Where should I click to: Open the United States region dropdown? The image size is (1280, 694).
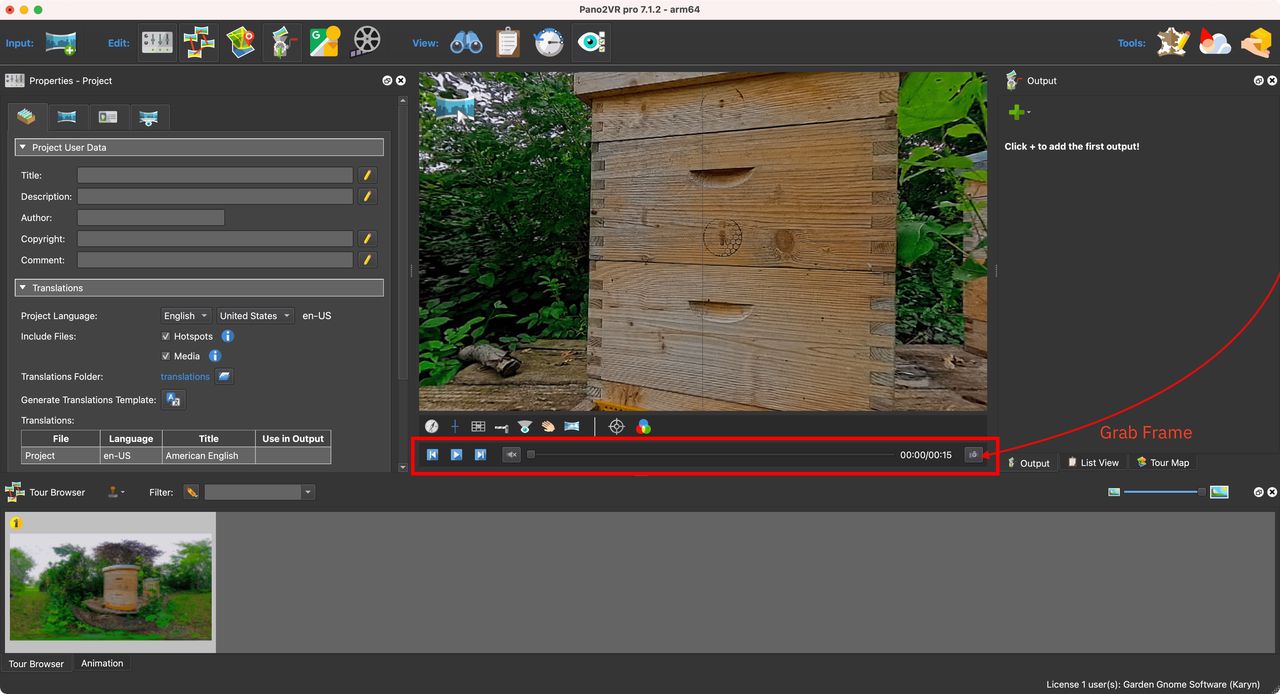coord(254,315)
